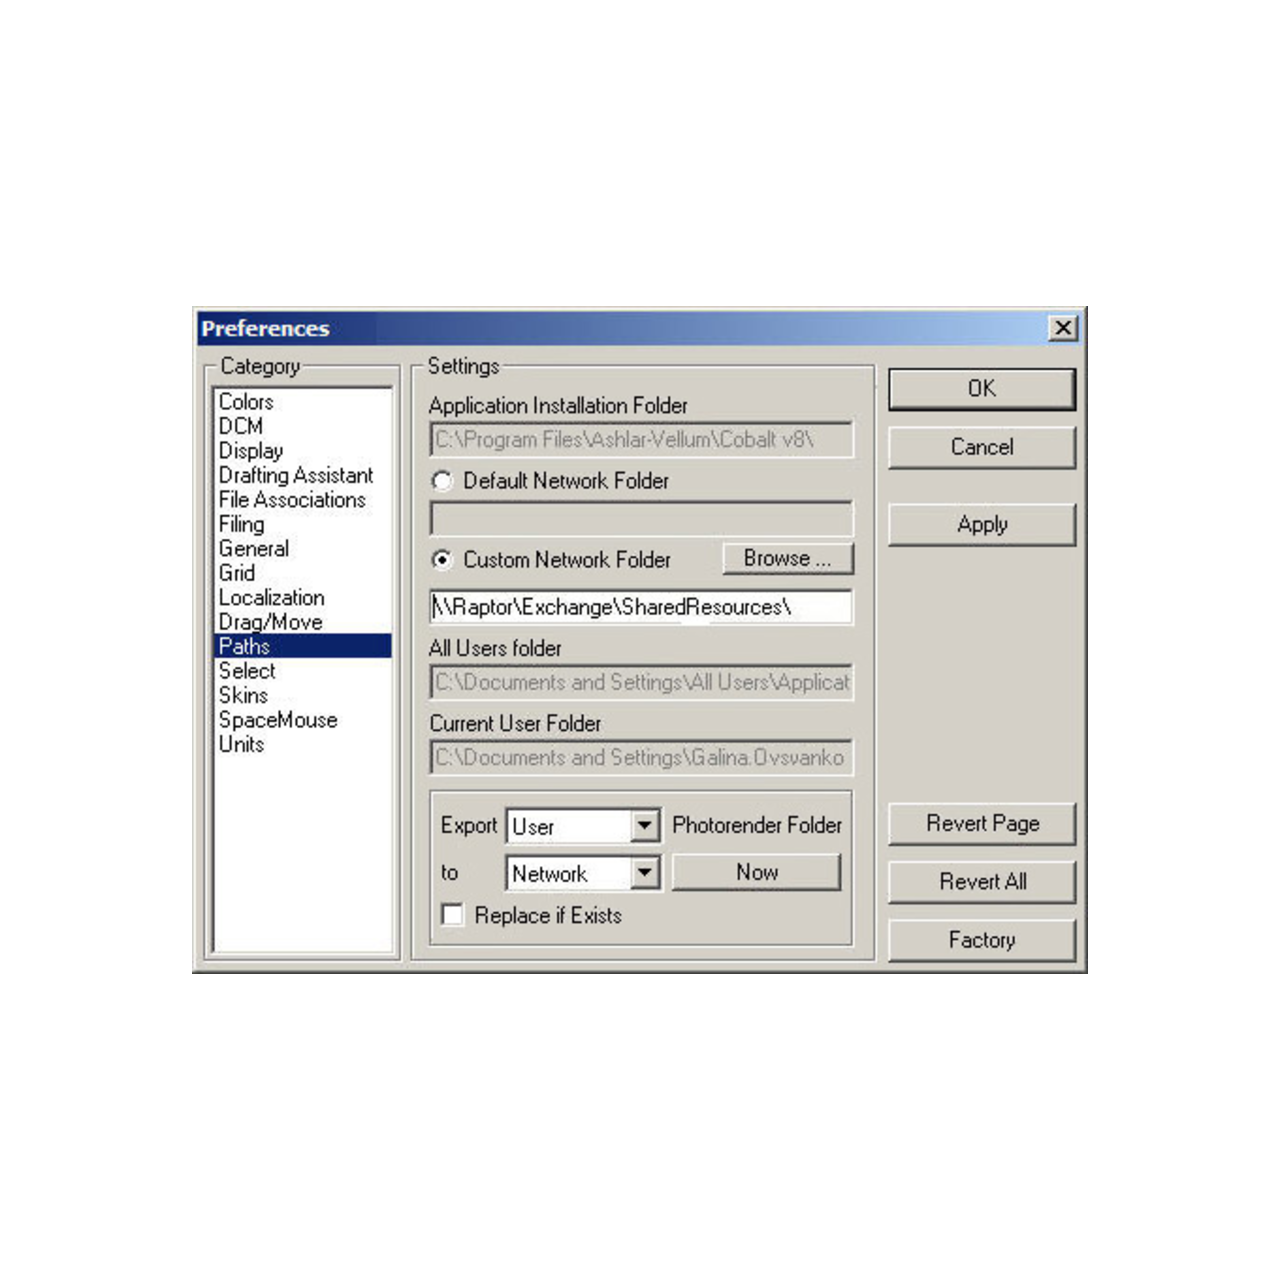Viewport: 1280px width, 1280px height.
Task: Cancel the Preferences dialog
Action: tap(981, 447)
